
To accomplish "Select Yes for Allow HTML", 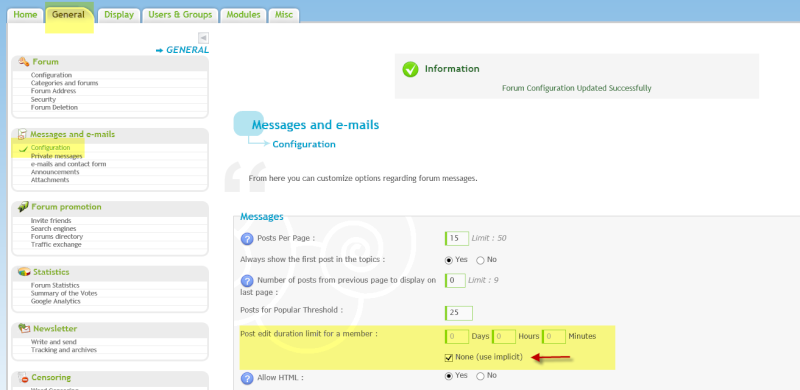I will click(x=448, y=376).
